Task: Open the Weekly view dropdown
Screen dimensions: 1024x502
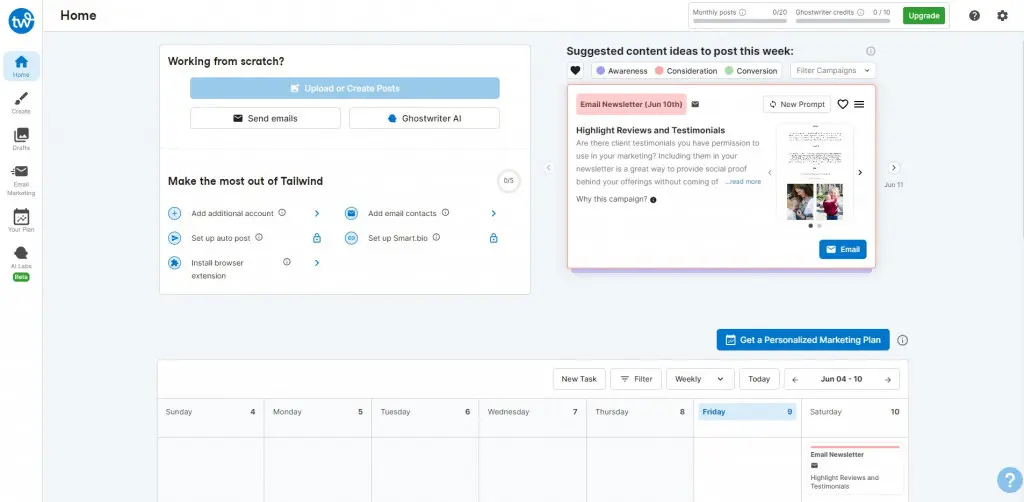Action: [x=700, y=379]
